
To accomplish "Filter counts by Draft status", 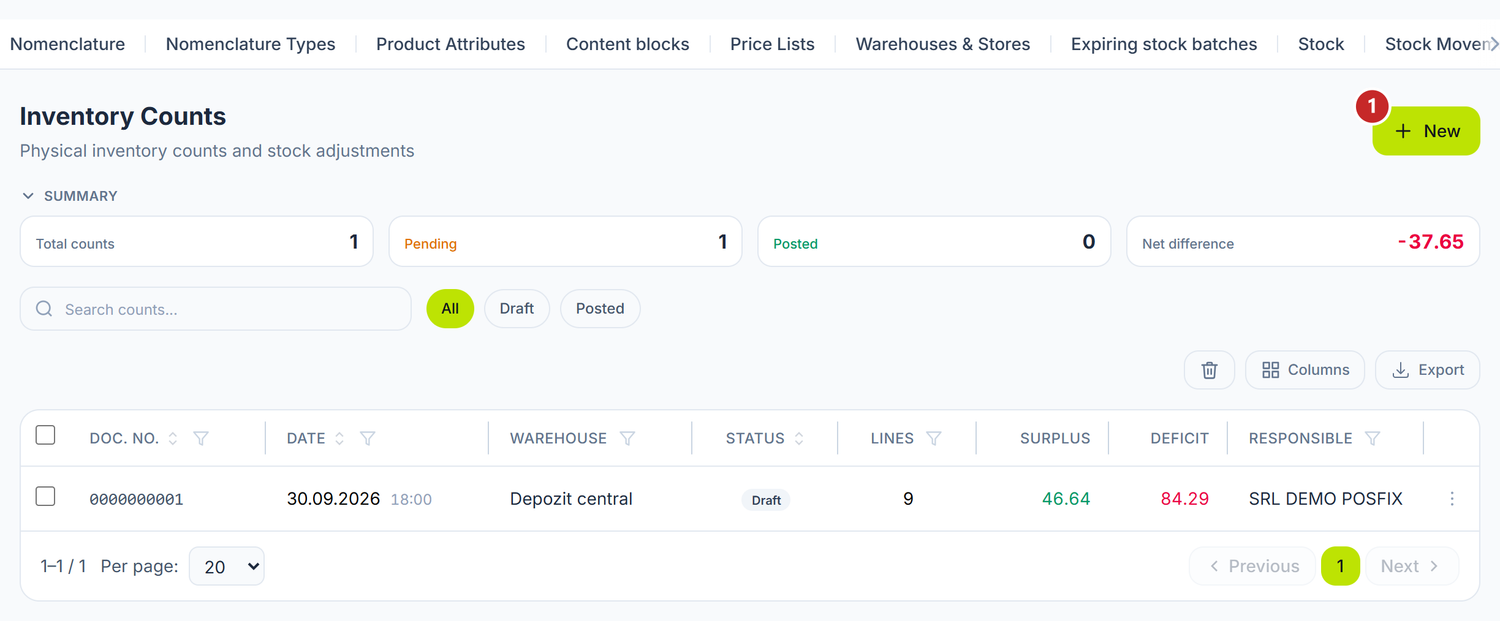I will (x=517, y=309).
